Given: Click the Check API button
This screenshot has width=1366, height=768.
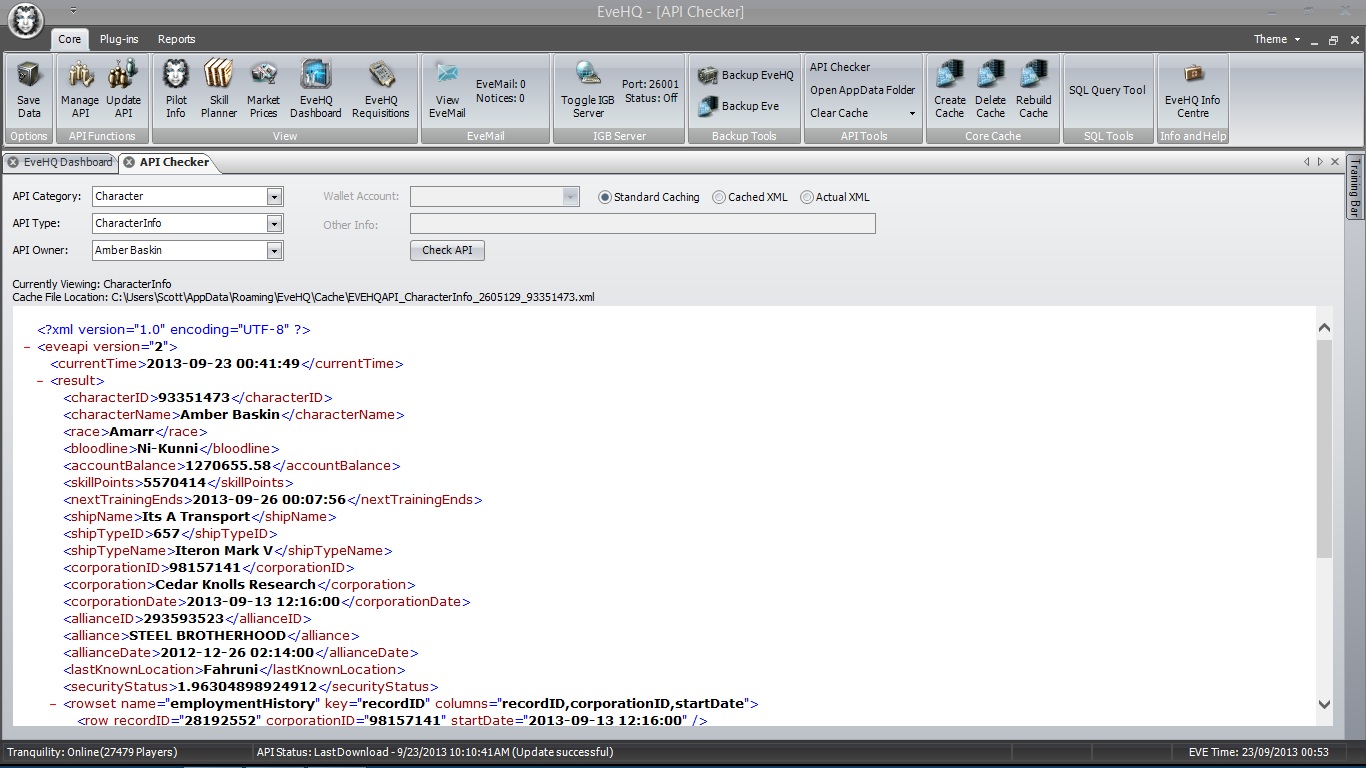Looking at the screenshot, I should (447, 250).
